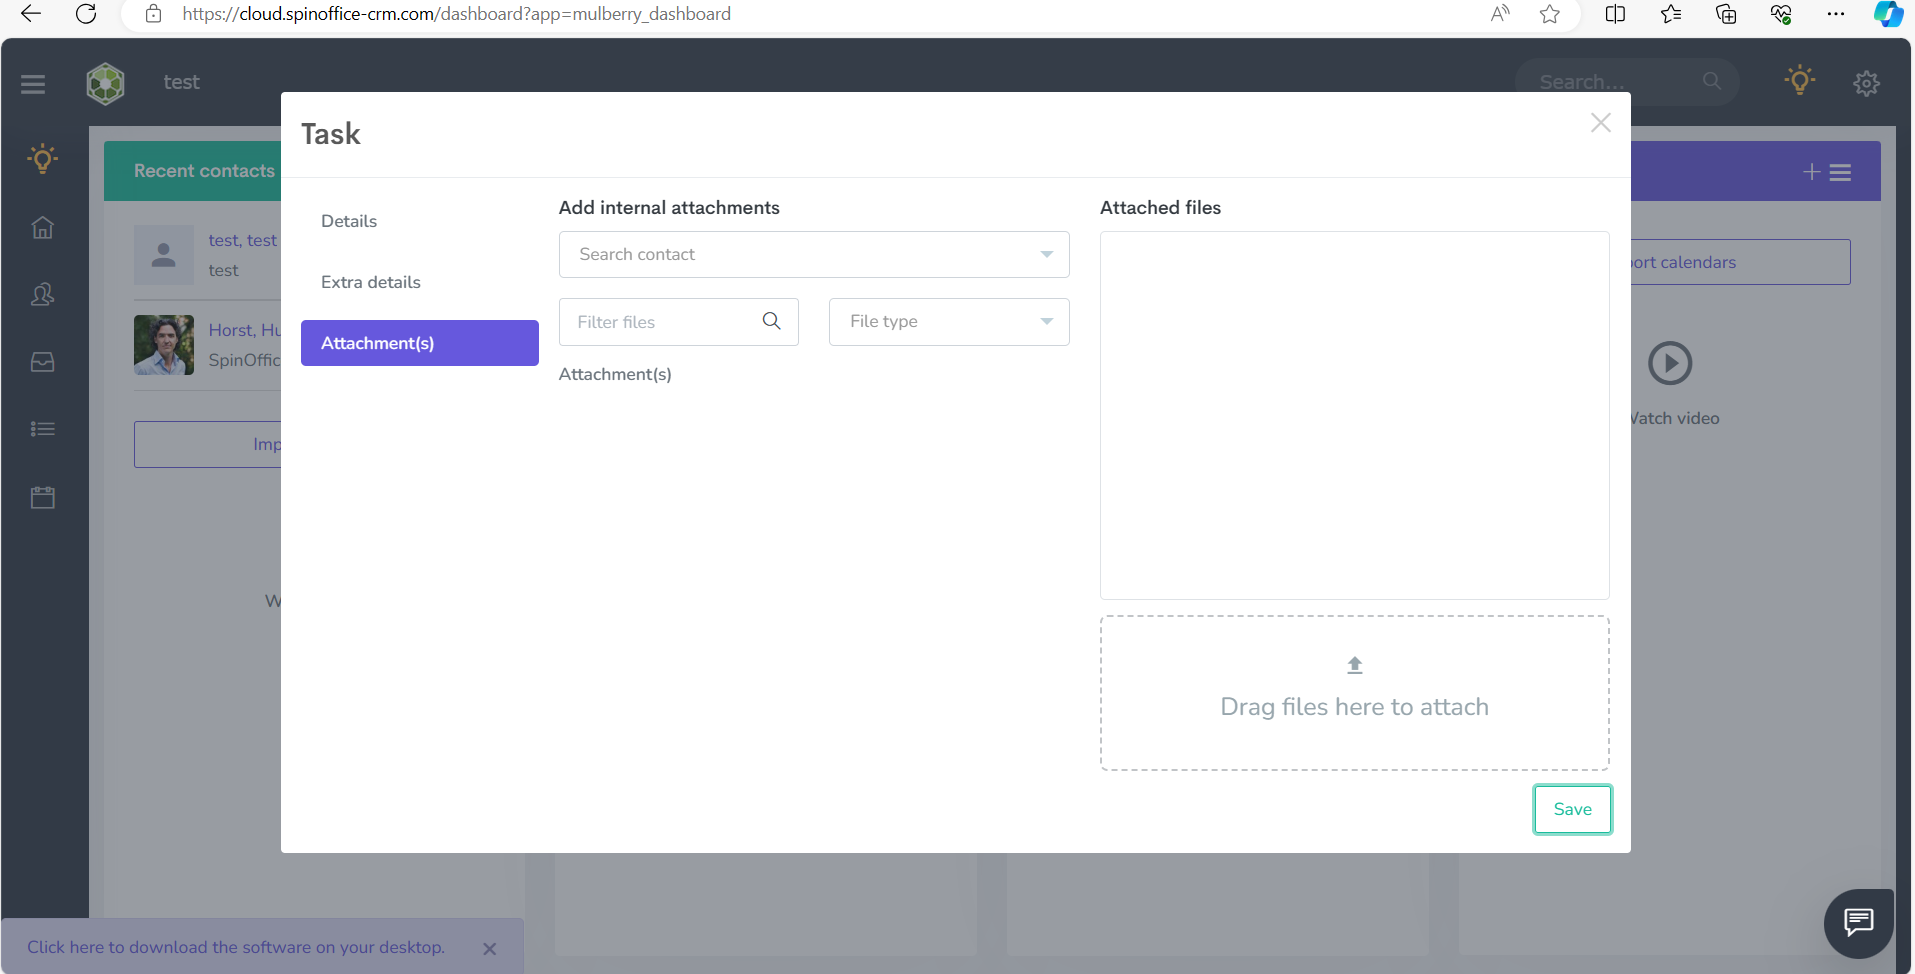Click the Filter files input field
The height and width of the screenshot is (974, 1915).
coord(678,321)
